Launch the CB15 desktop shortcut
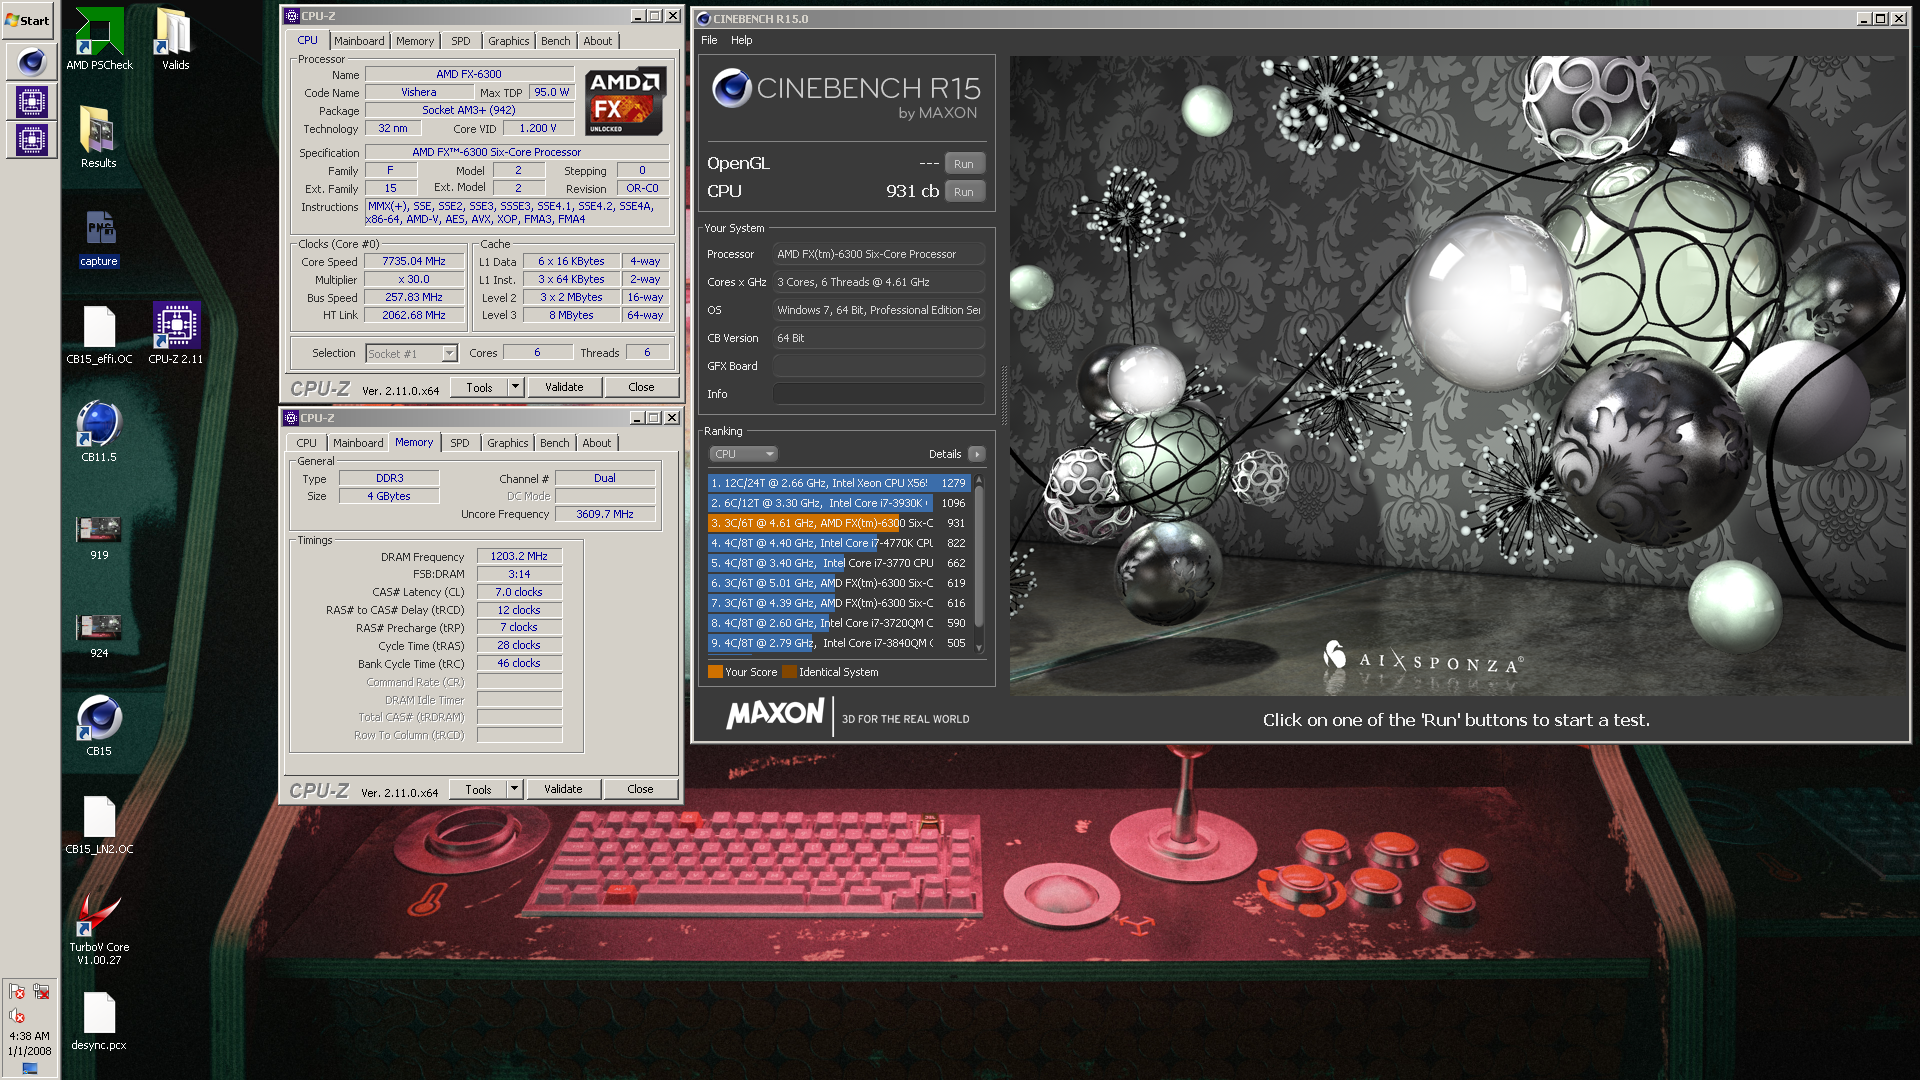Image resolution: width=1920 pixels, height=1080 pixels. 99,724
